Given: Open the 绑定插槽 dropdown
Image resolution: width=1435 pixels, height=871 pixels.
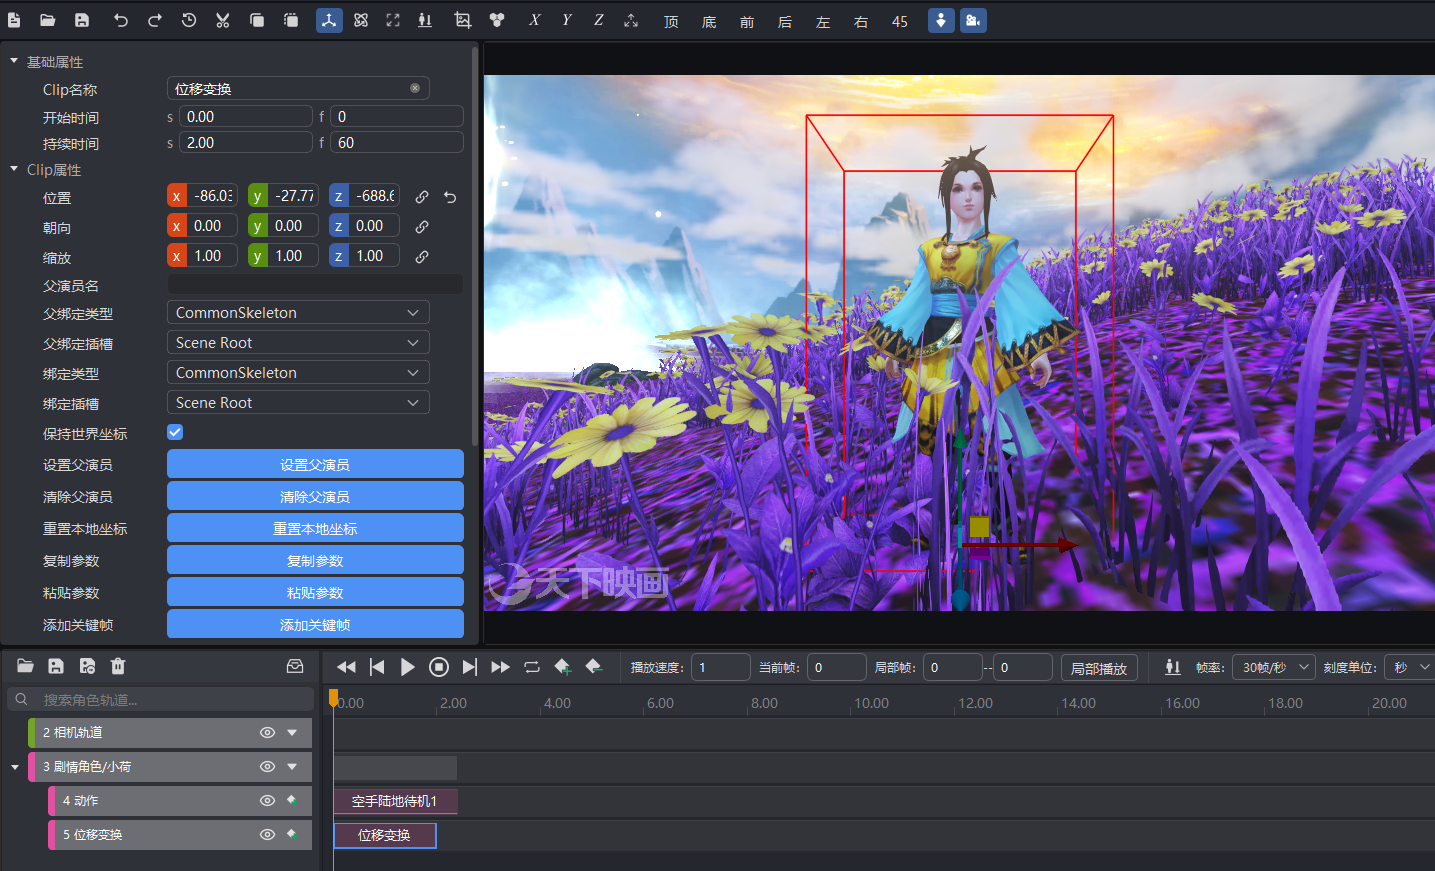Looking at the screenshot, I should [x=298, y=402].
